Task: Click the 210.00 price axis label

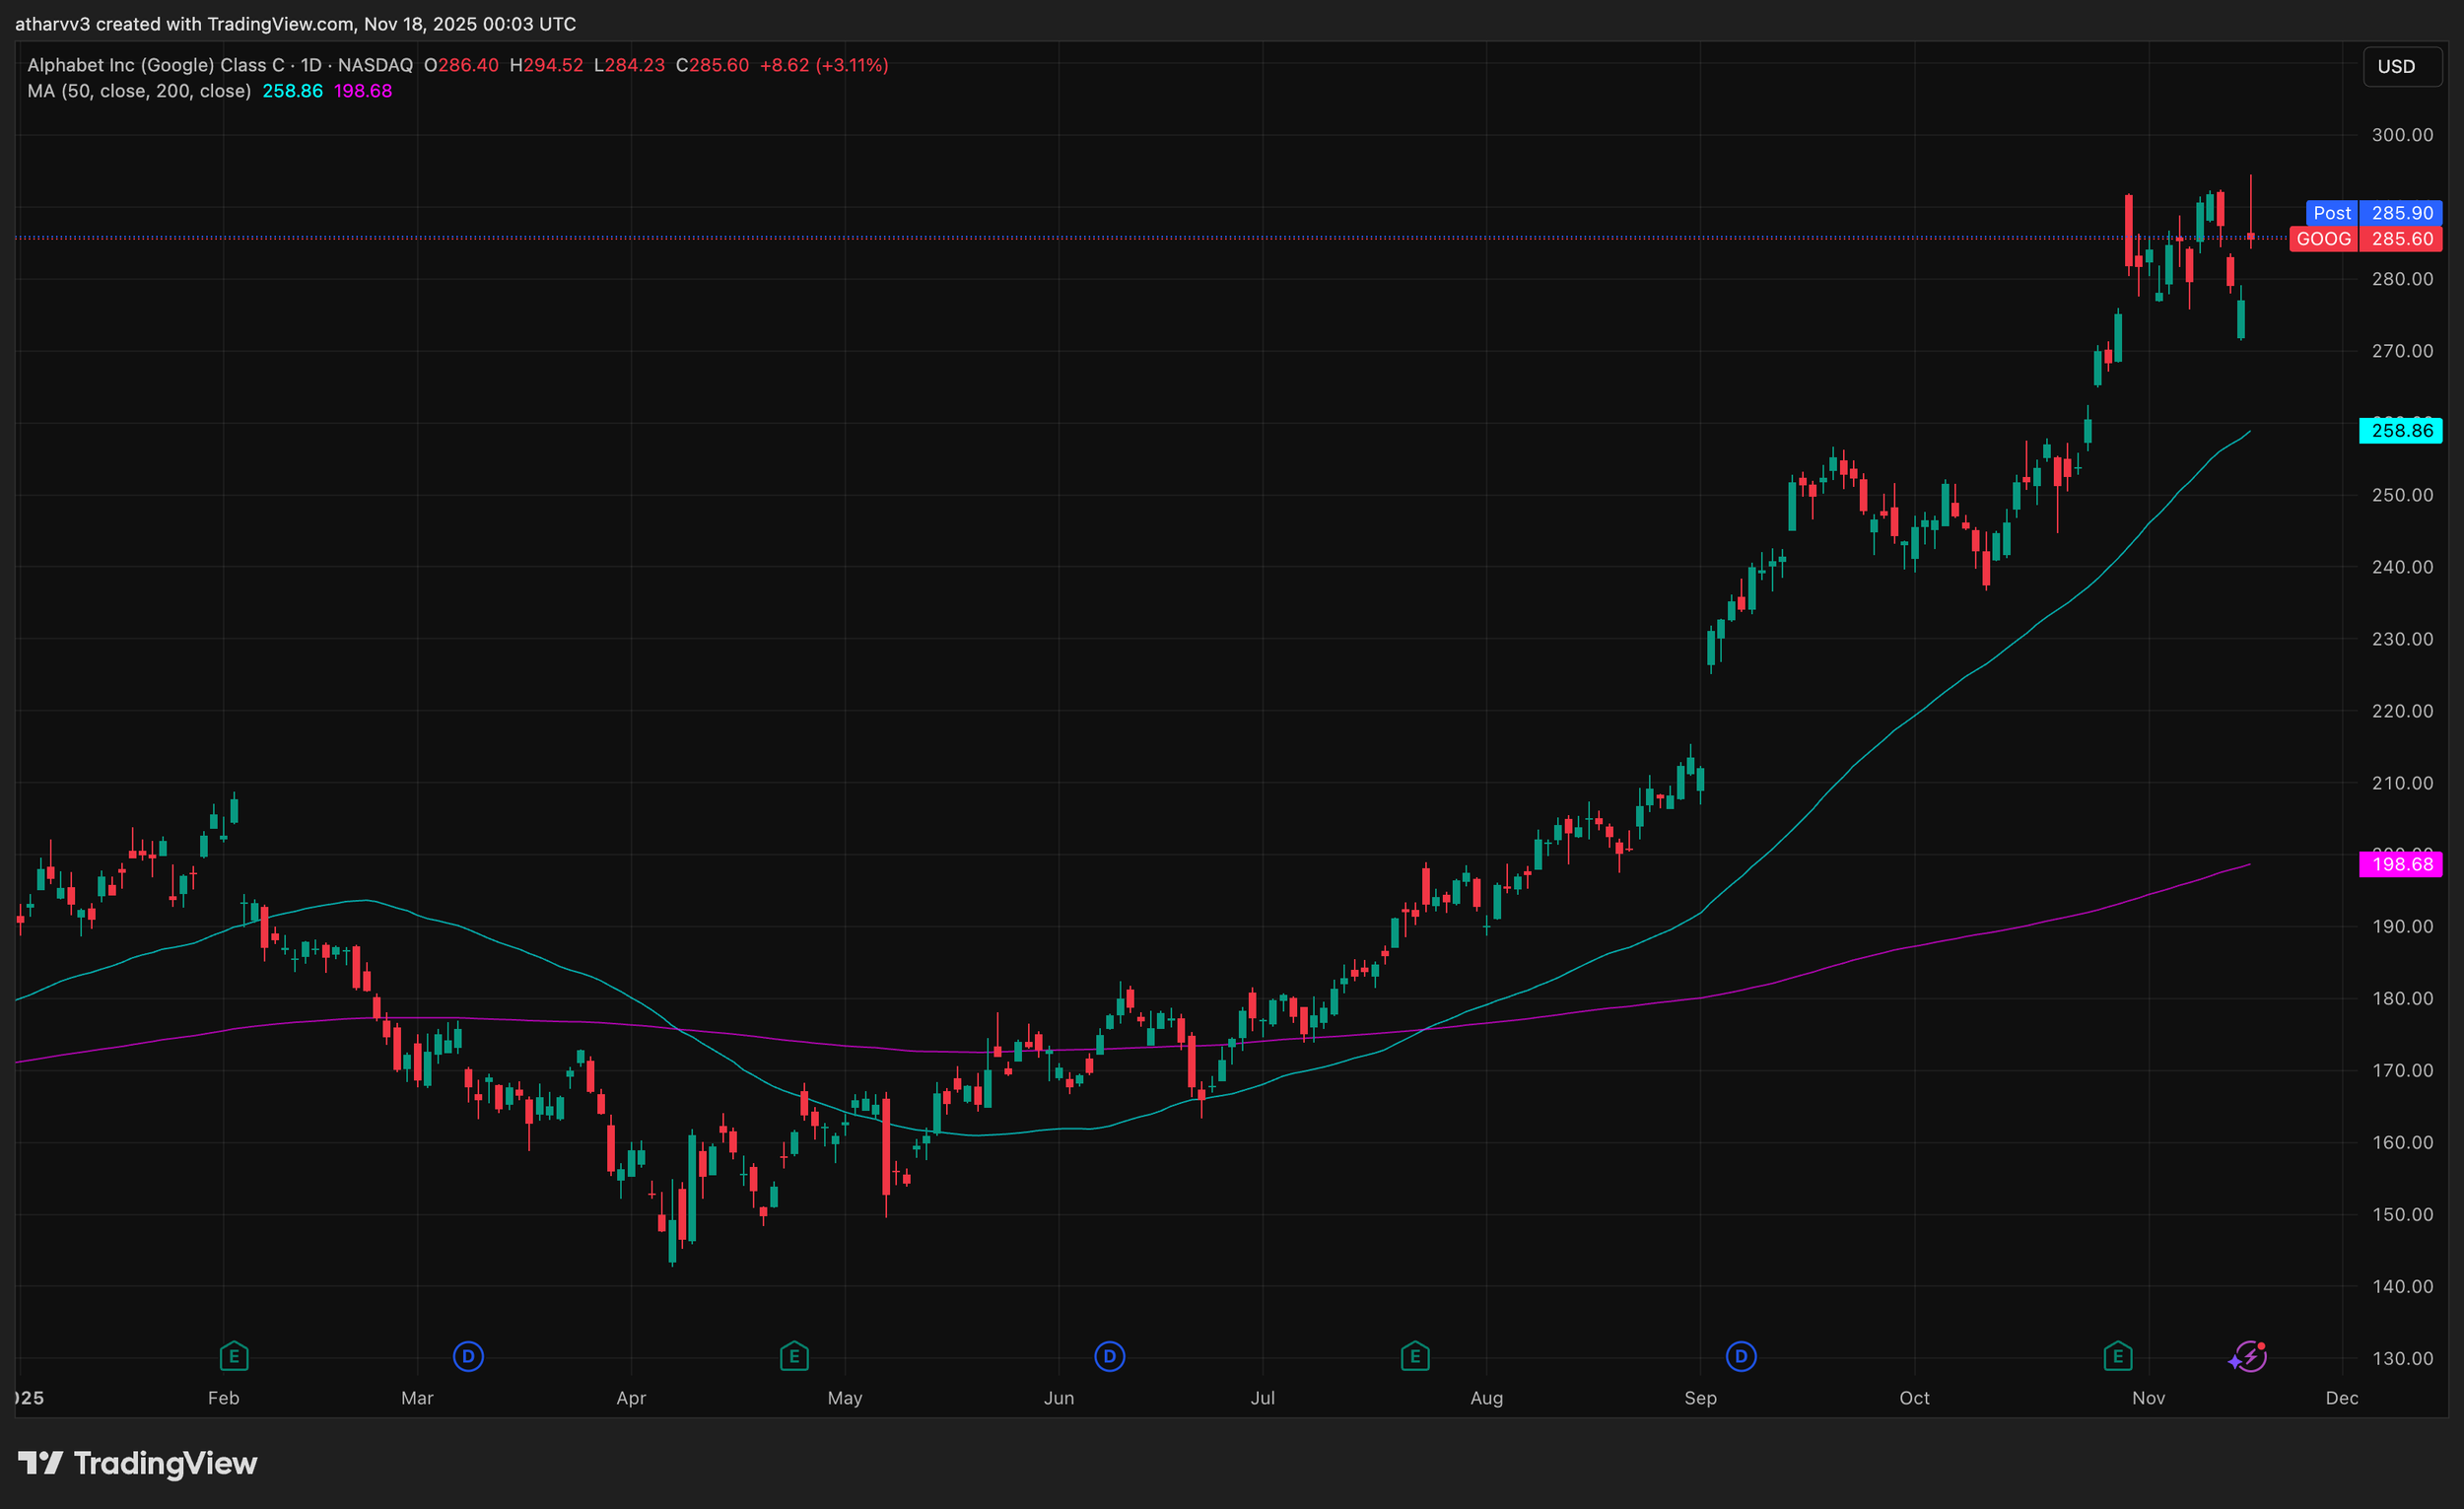Action: point(2403,783)
